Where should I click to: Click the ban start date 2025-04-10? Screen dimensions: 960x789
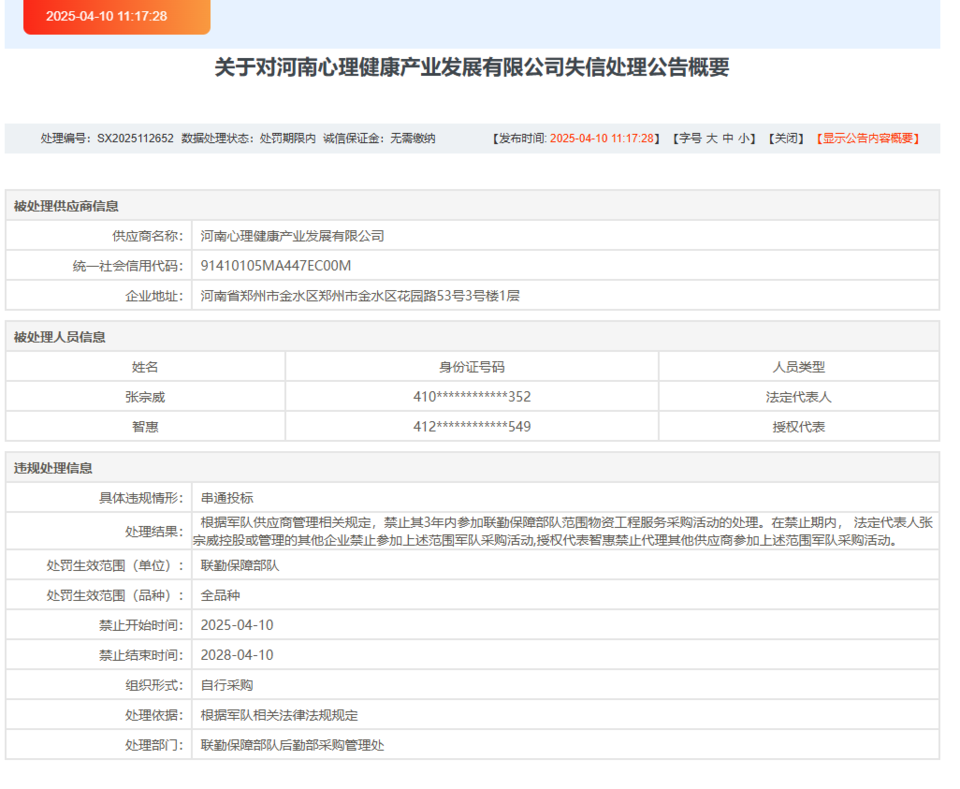coord(237,626)
